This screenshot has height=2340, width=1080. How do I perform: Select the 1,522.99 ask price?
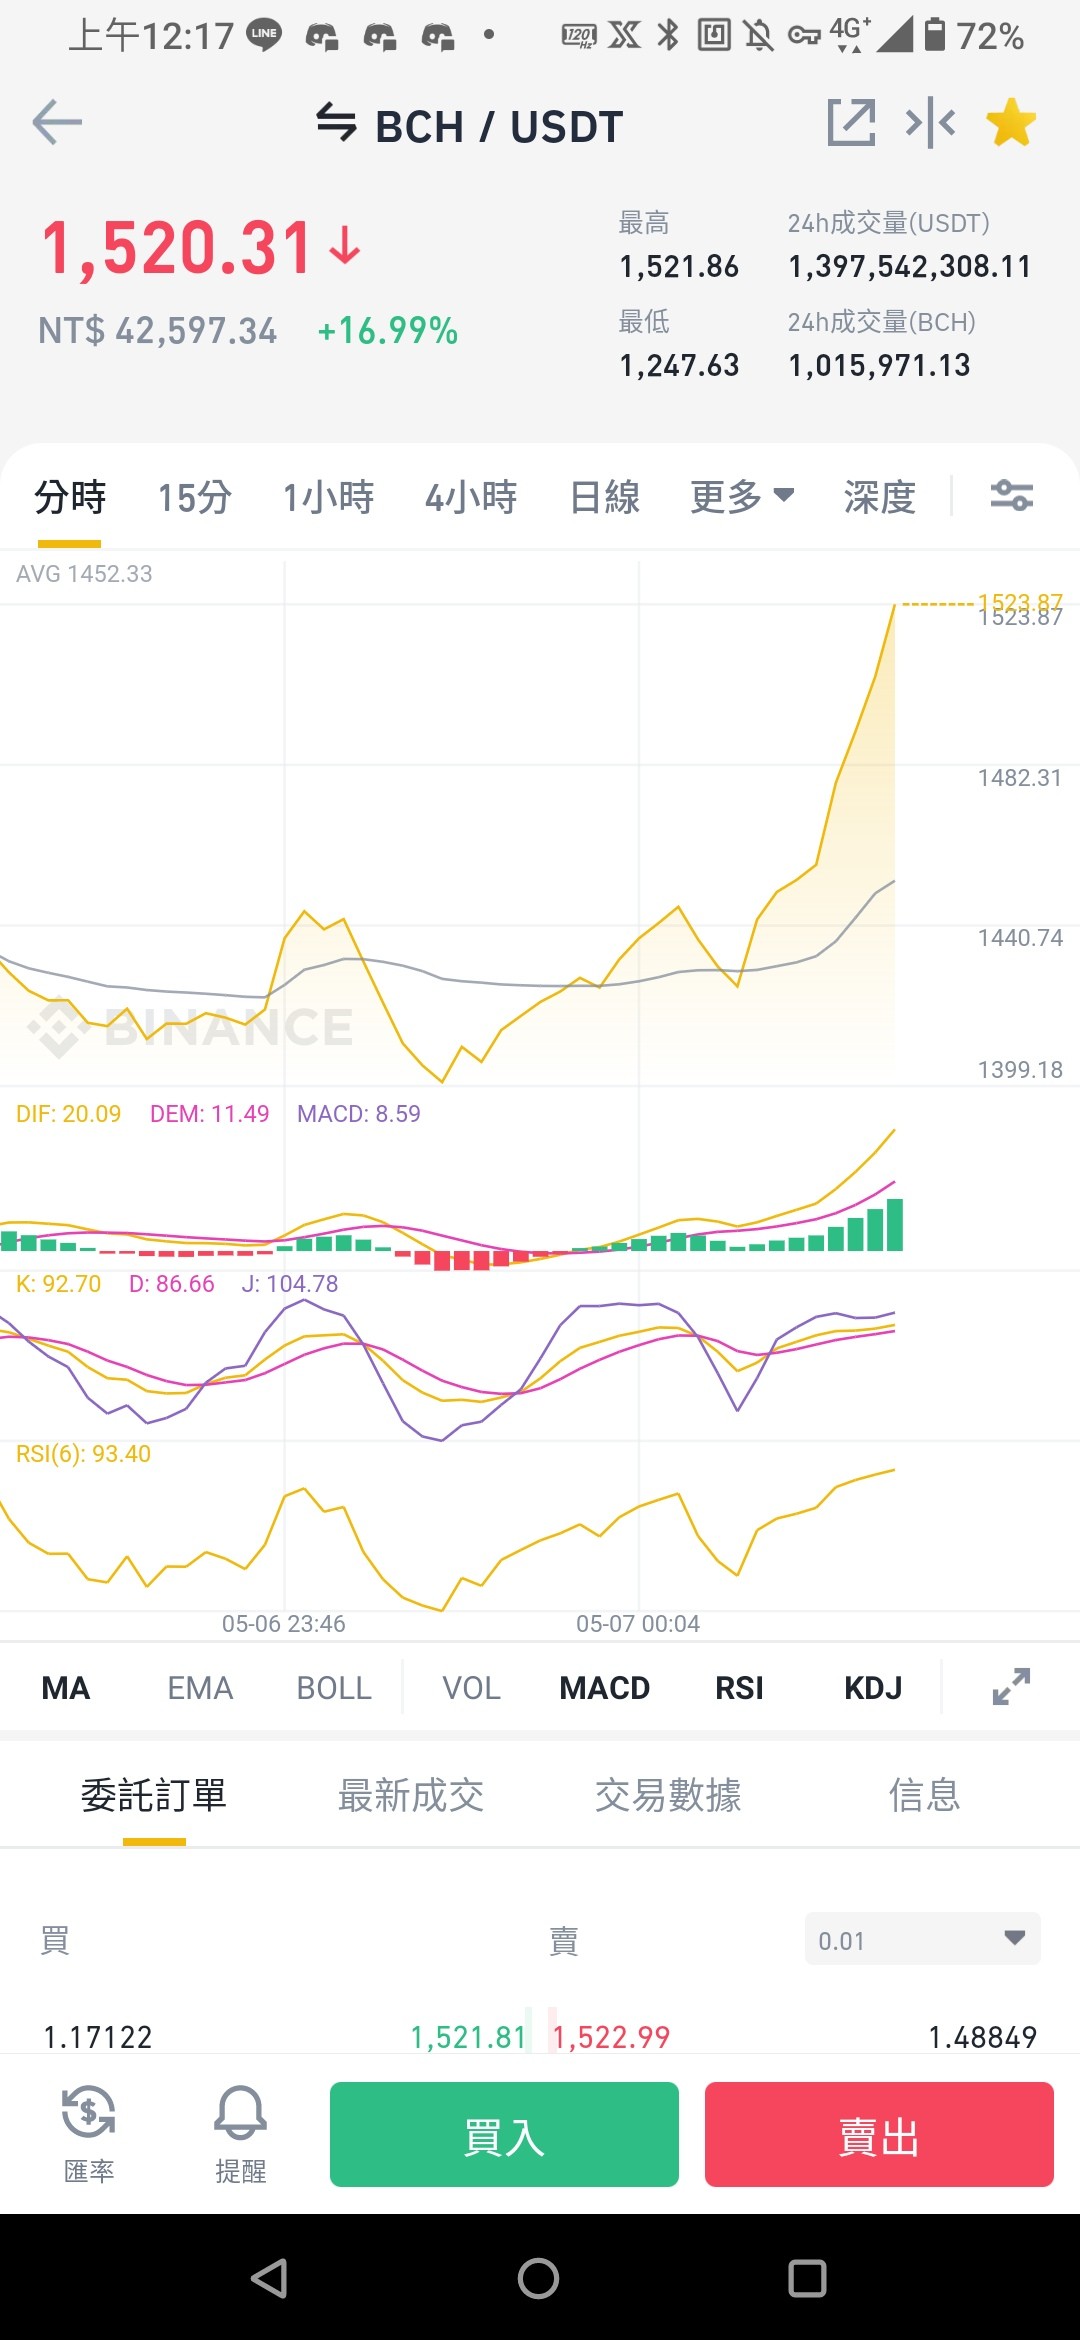[x=611, y=2037]
